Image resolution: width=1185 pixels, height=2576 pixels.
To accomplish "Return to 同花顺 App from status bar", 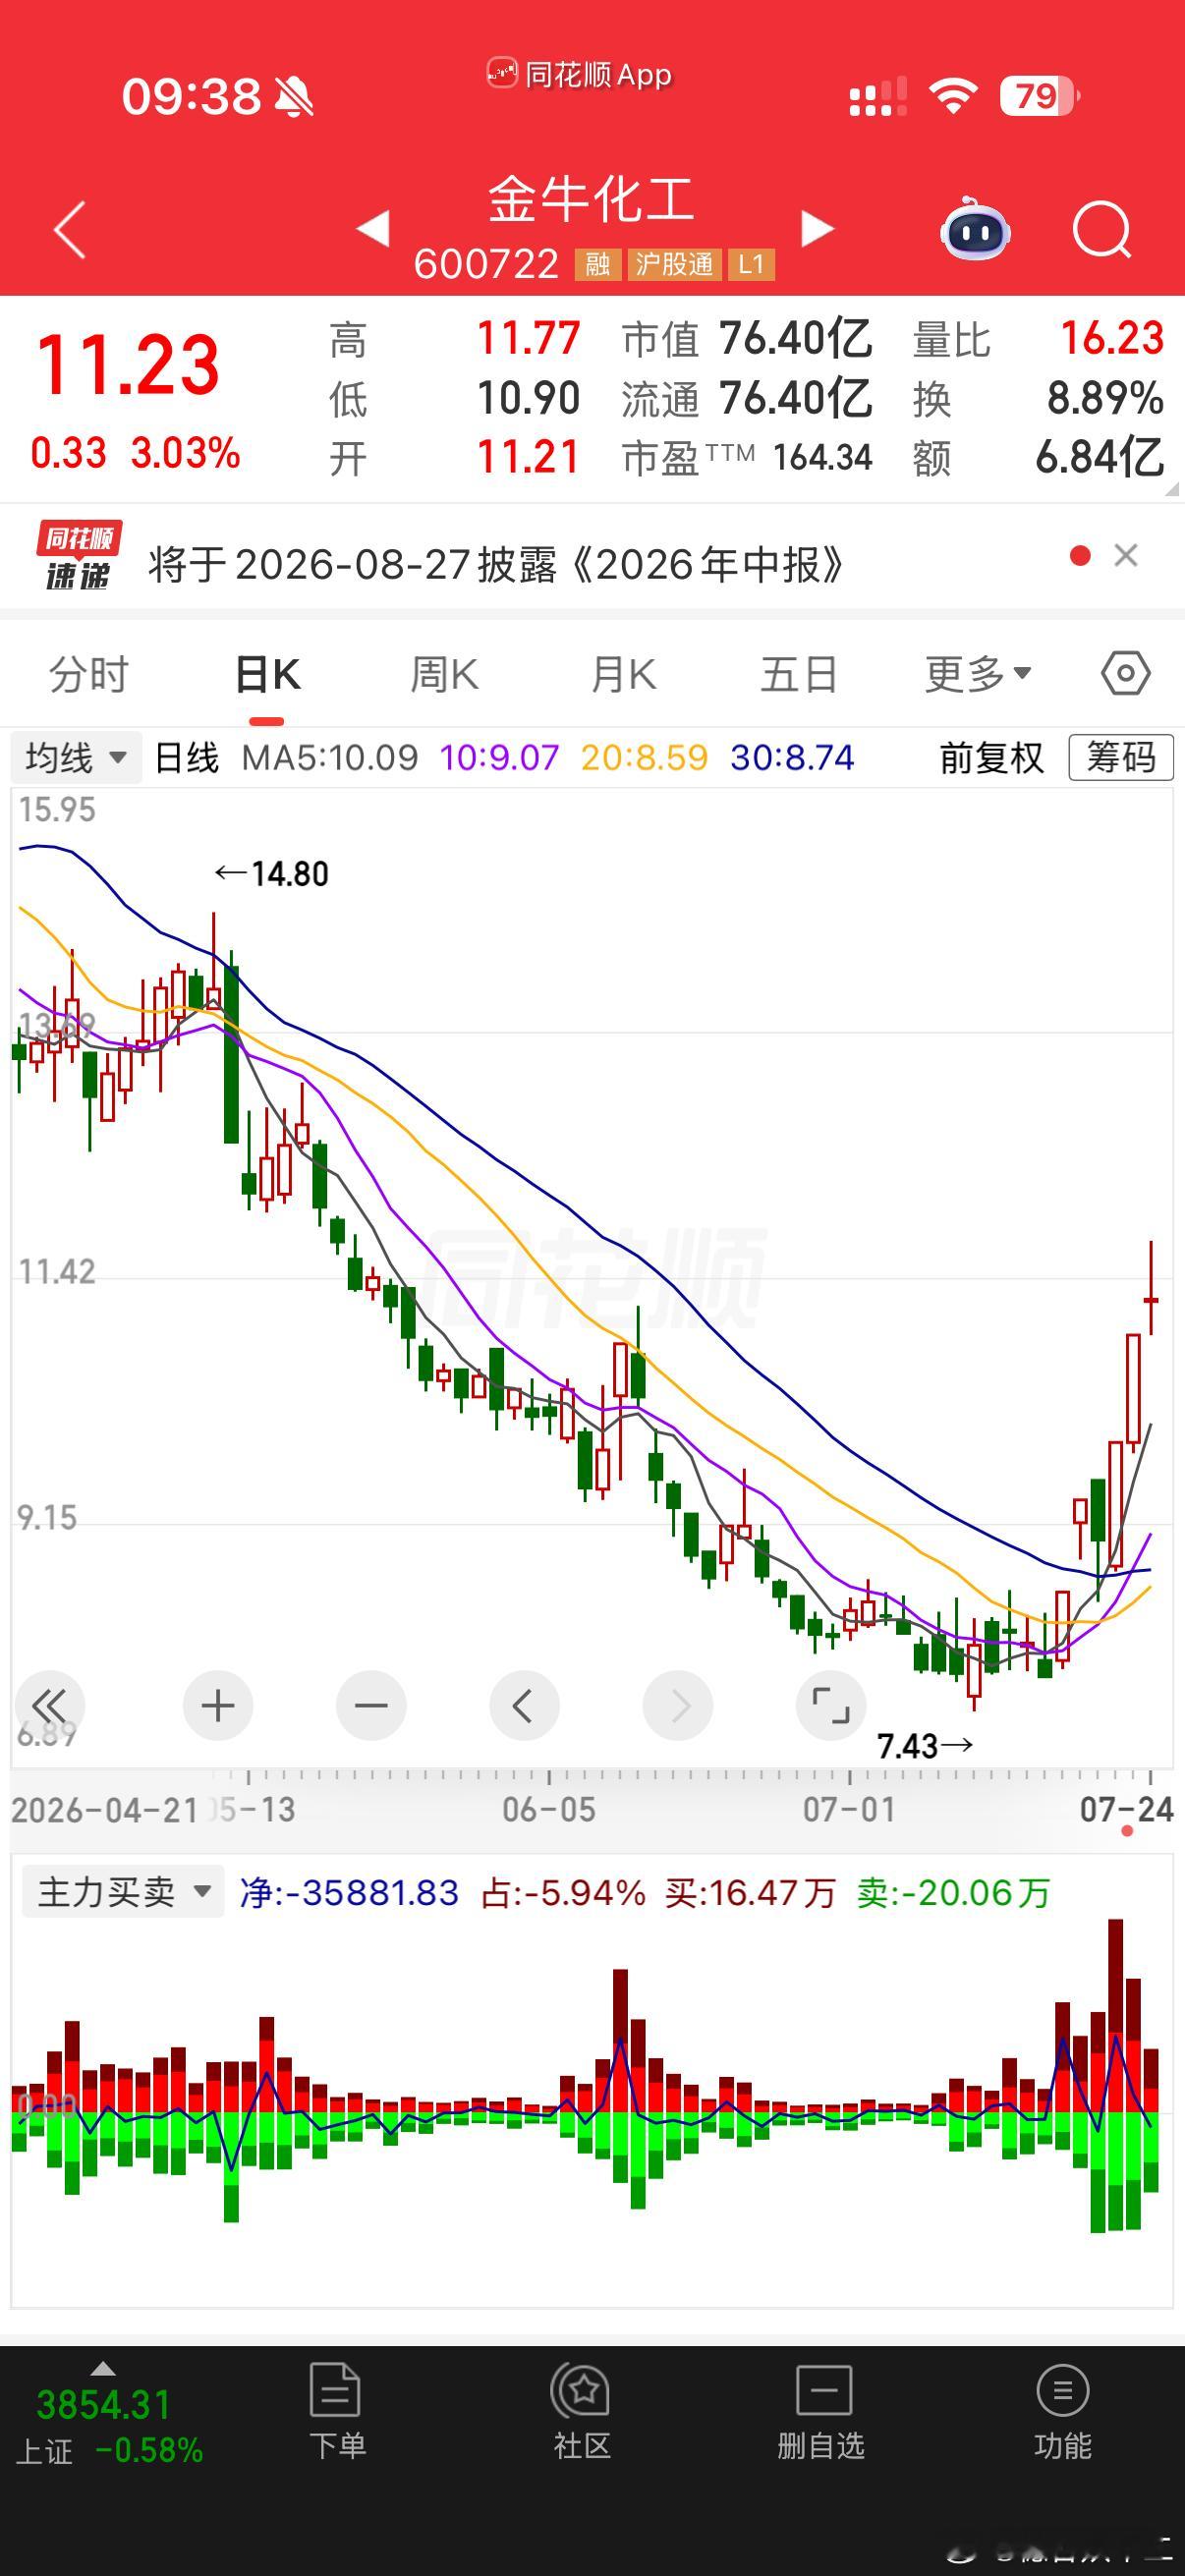I will 580,75.
